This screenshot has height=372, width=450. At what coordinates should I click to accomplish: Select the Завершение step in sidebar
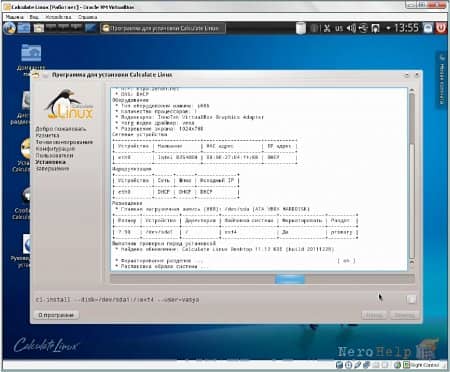tap(52, 169)
